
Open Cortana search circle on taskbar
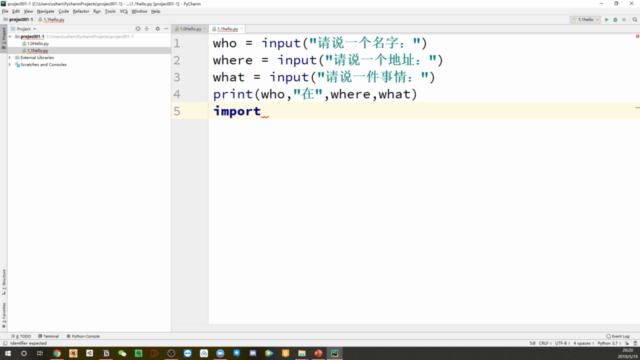(x=24, y=353)
